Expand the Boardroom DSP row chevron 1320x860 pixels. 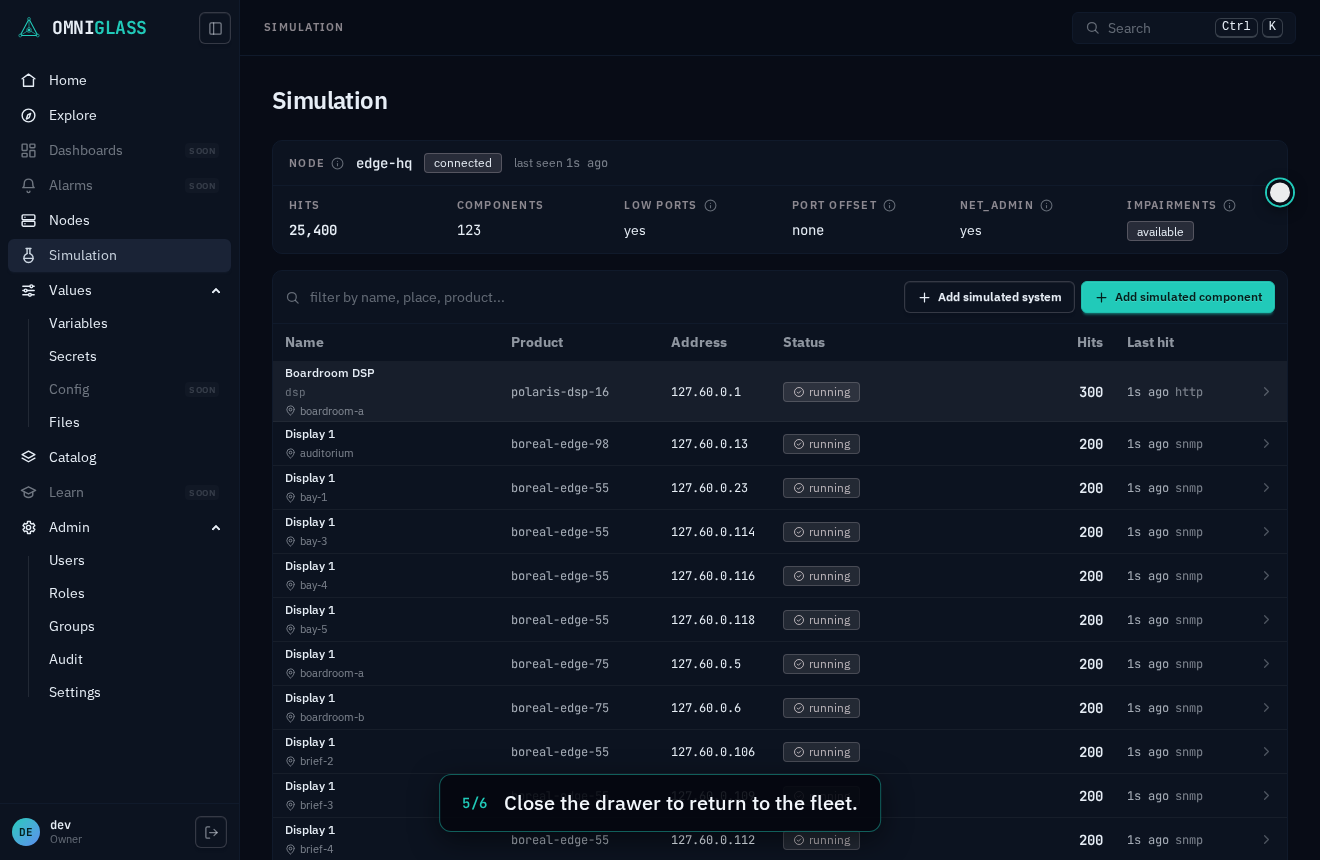[x=1266, y=392]
